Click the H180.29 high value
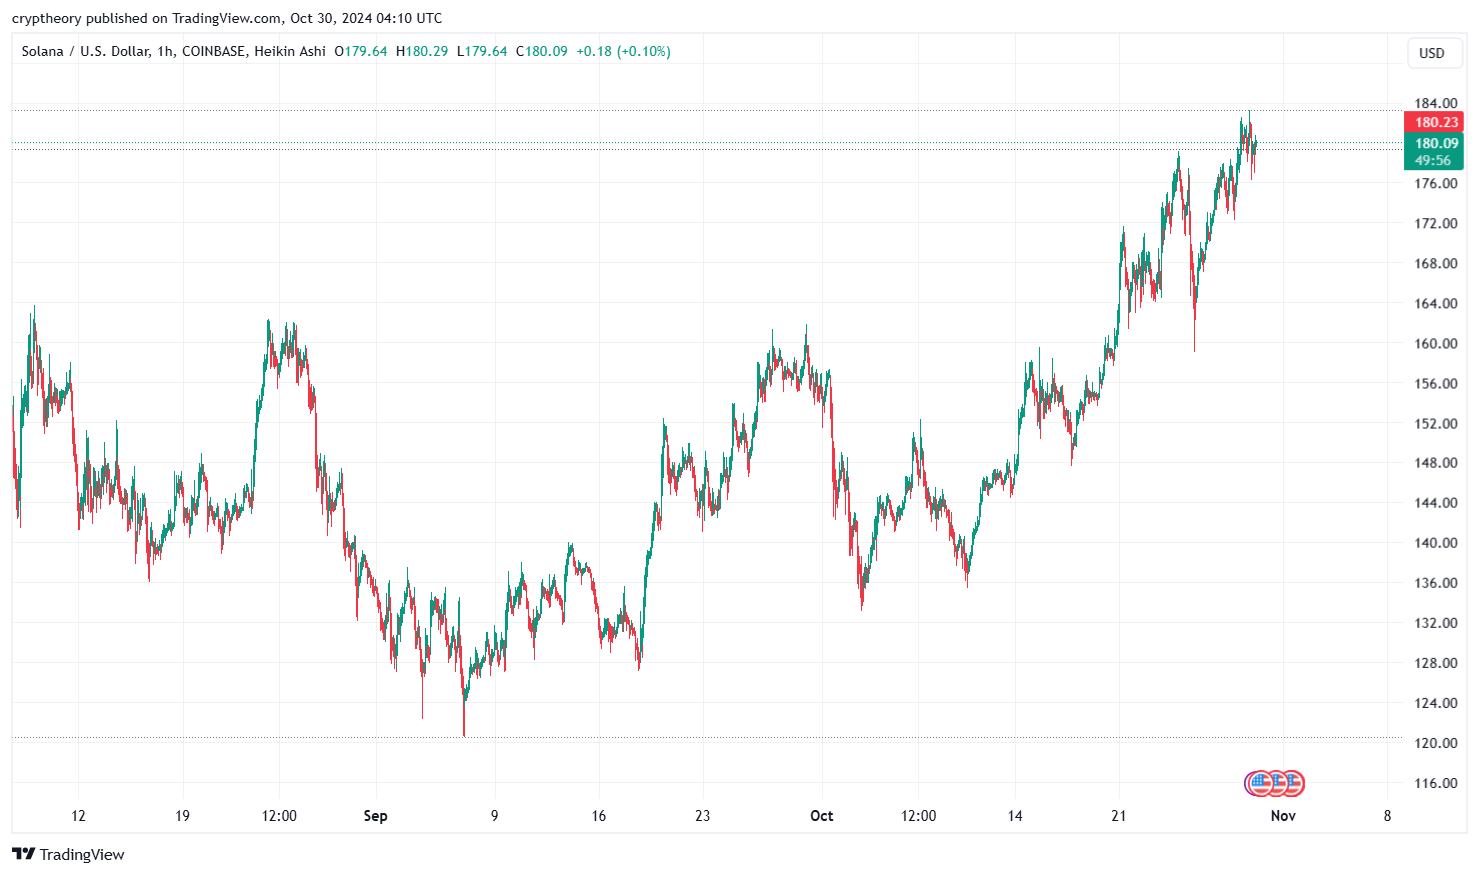Screen dimensions: 1479x875 click(422, 51)
